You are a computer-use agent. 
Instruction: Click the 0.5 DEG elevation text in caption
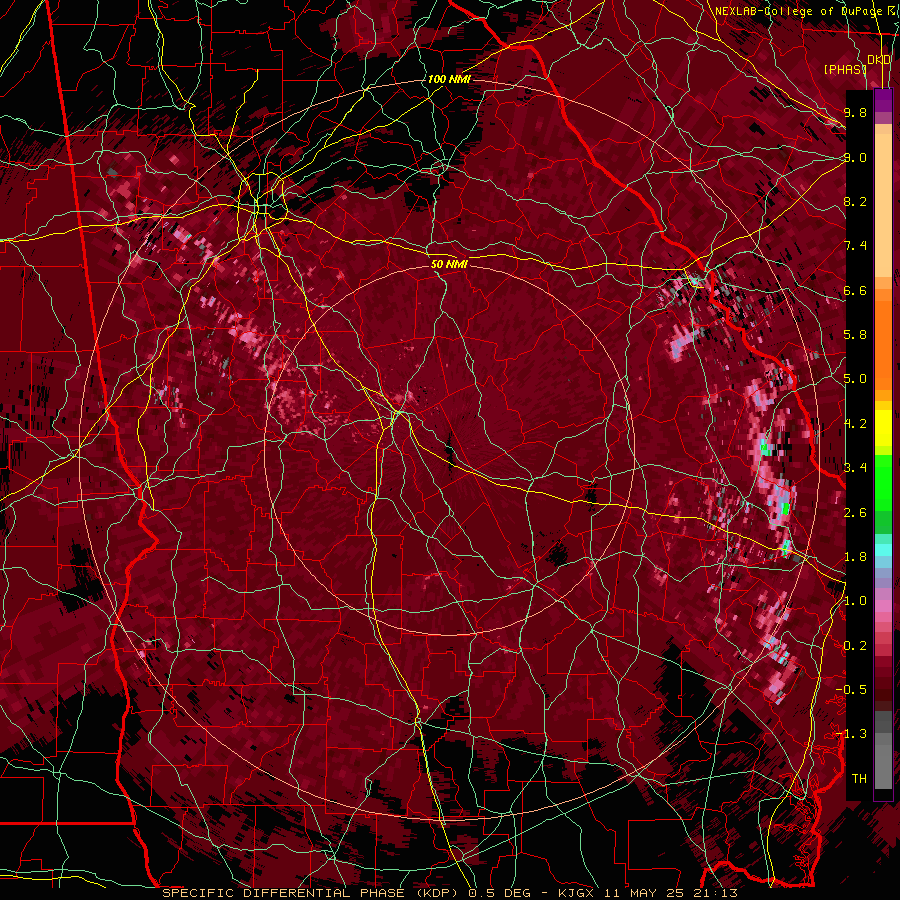click(499, 893)
